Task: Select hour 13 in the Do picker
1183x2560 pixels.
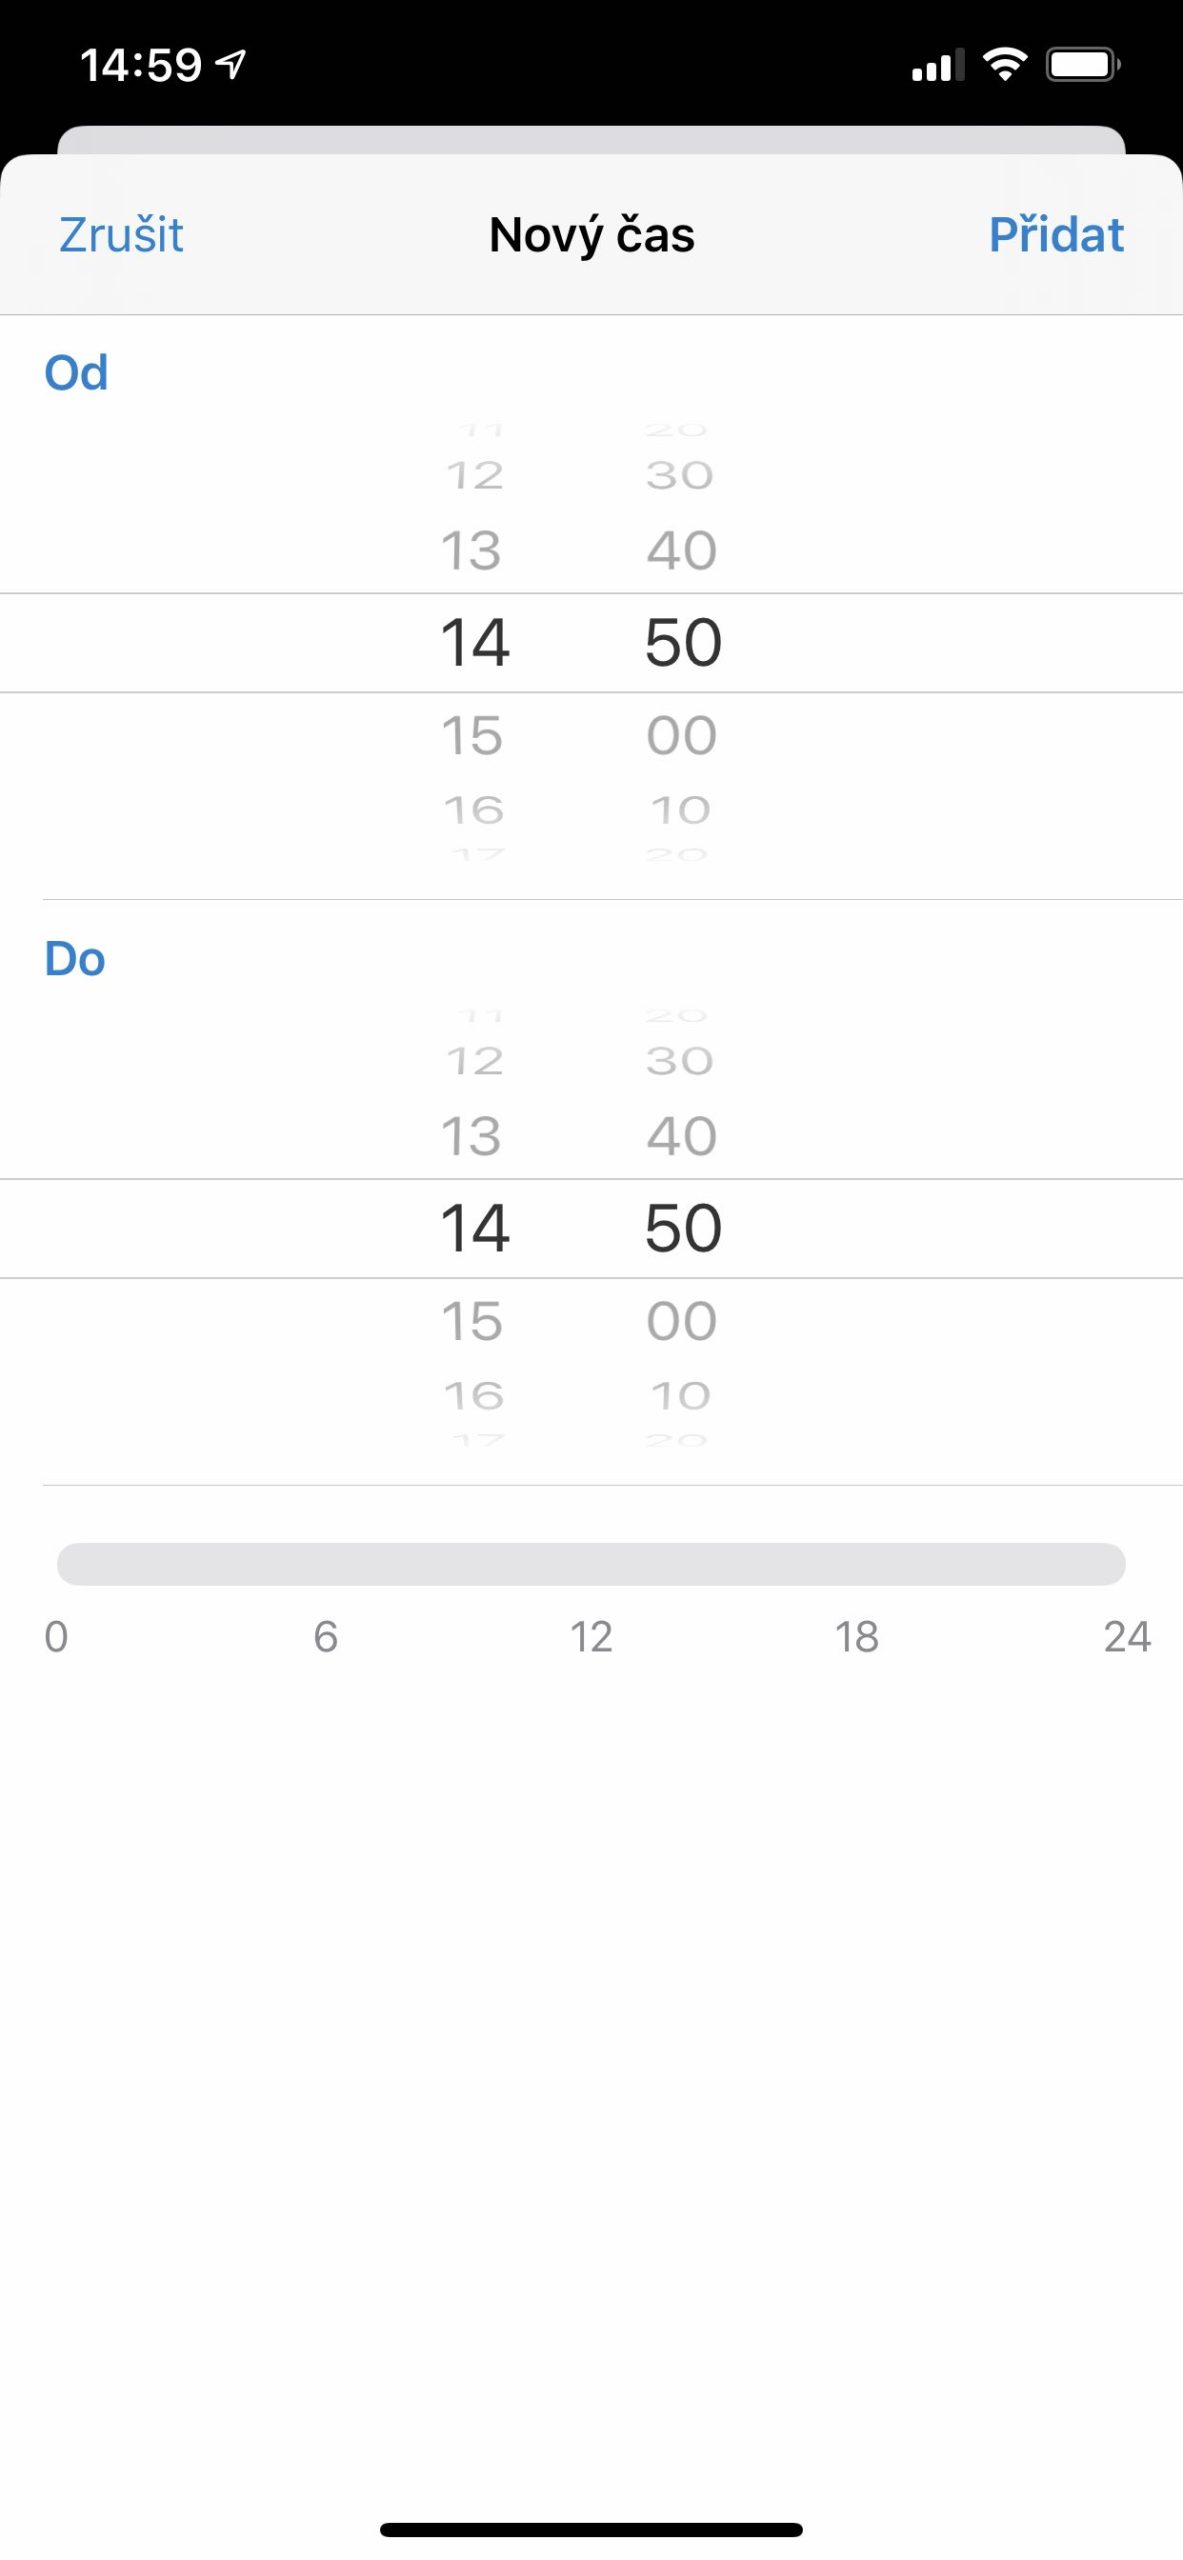Action: [472, 1136]
